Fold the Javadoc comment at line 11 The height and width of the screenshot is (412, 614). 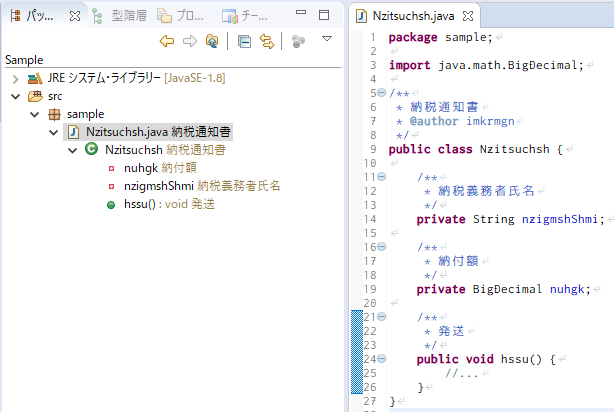pos(382,177)
